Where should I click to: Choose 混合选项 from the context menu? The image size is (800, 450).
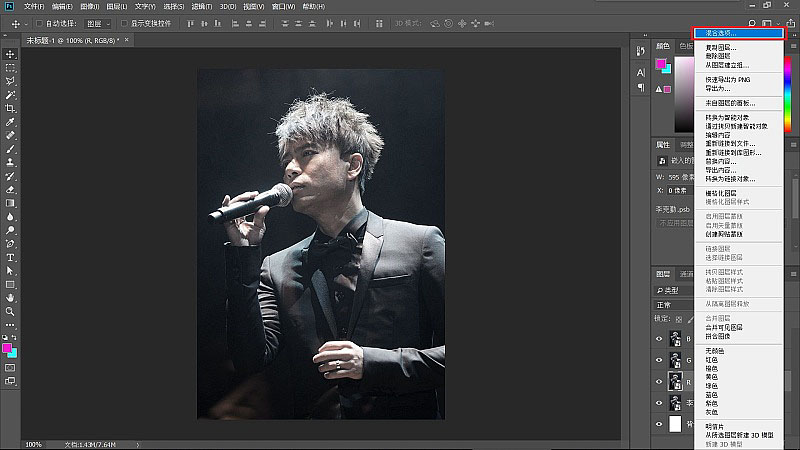click(739, 33)
